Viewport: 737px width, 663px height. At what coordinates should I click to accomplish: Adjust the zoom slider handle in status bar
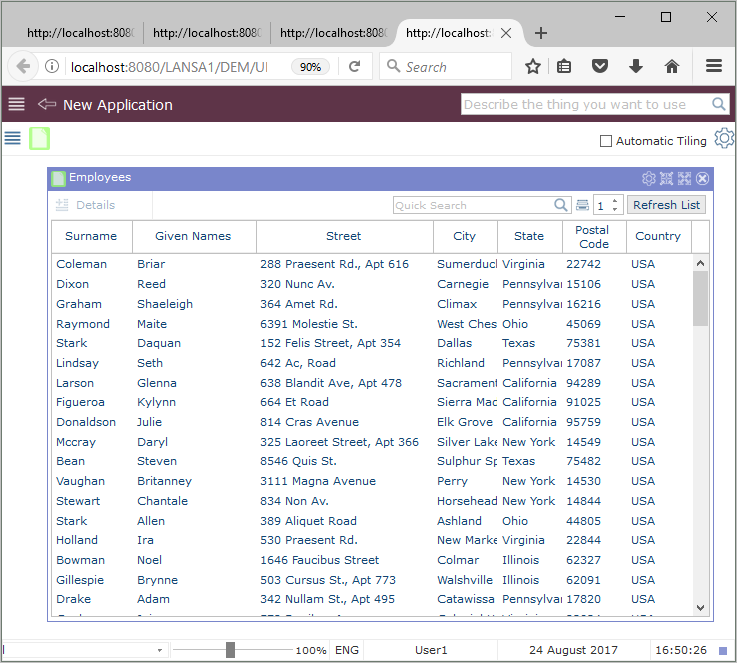pyautogui.click(x=230, y=650)
